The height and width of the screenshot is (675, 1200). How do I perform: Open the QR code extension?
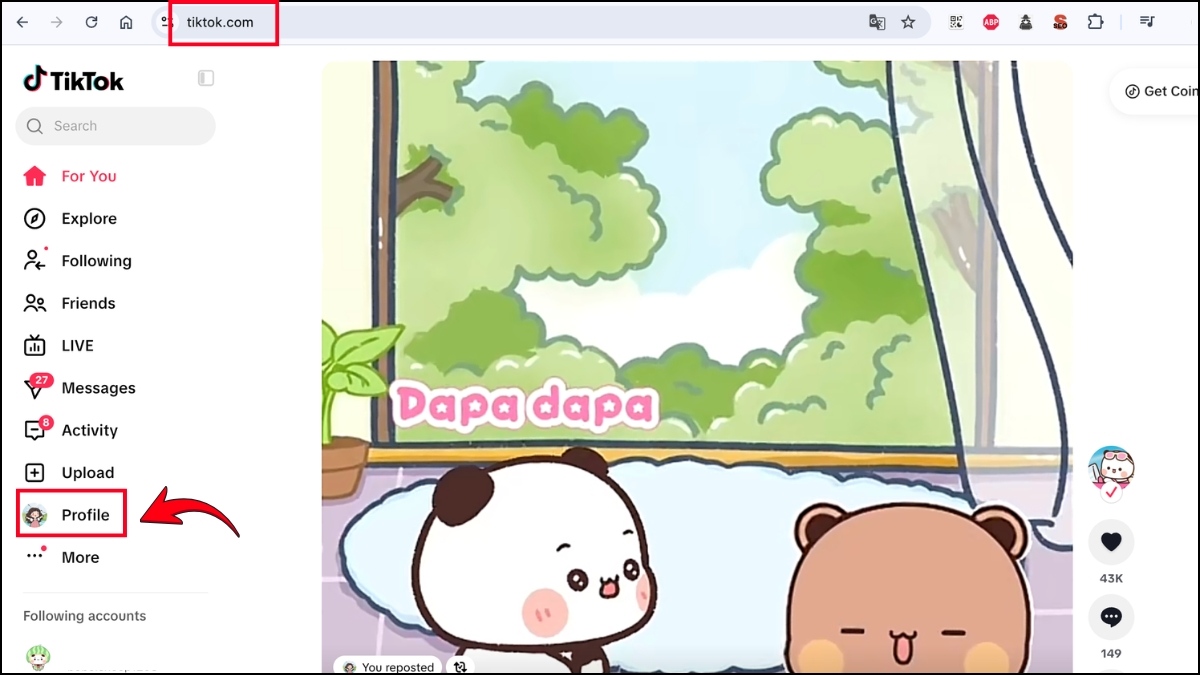[x=956, y=22]
